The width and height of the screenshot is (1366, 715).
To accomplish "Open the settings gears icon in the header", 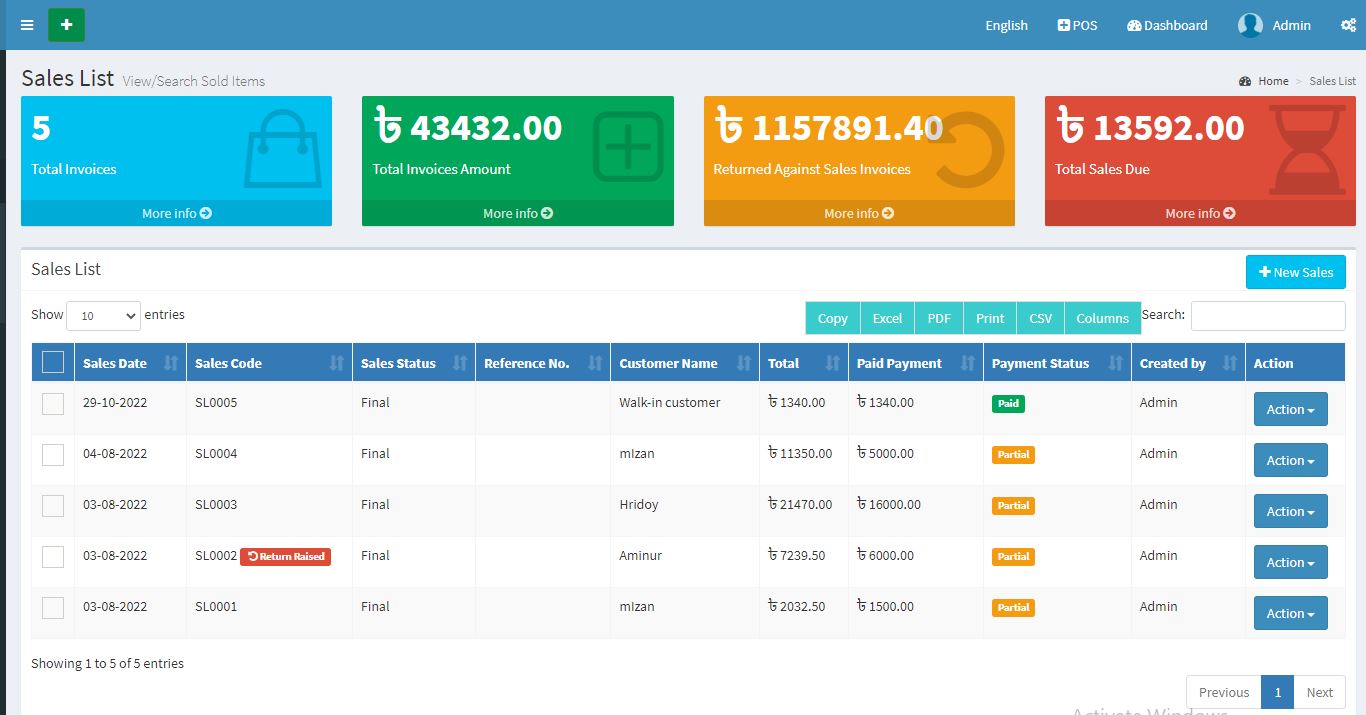I will [1348, 25].
